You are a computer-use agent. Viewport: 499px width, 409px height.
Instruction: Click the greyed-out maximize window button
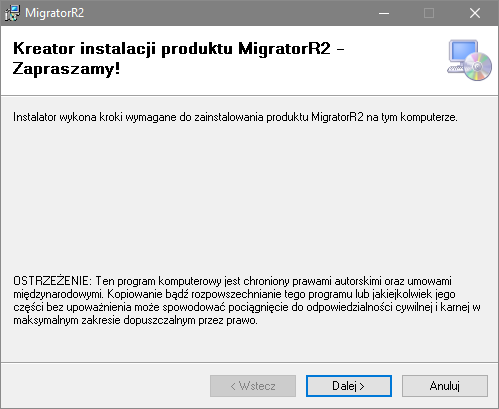[429, 13]
